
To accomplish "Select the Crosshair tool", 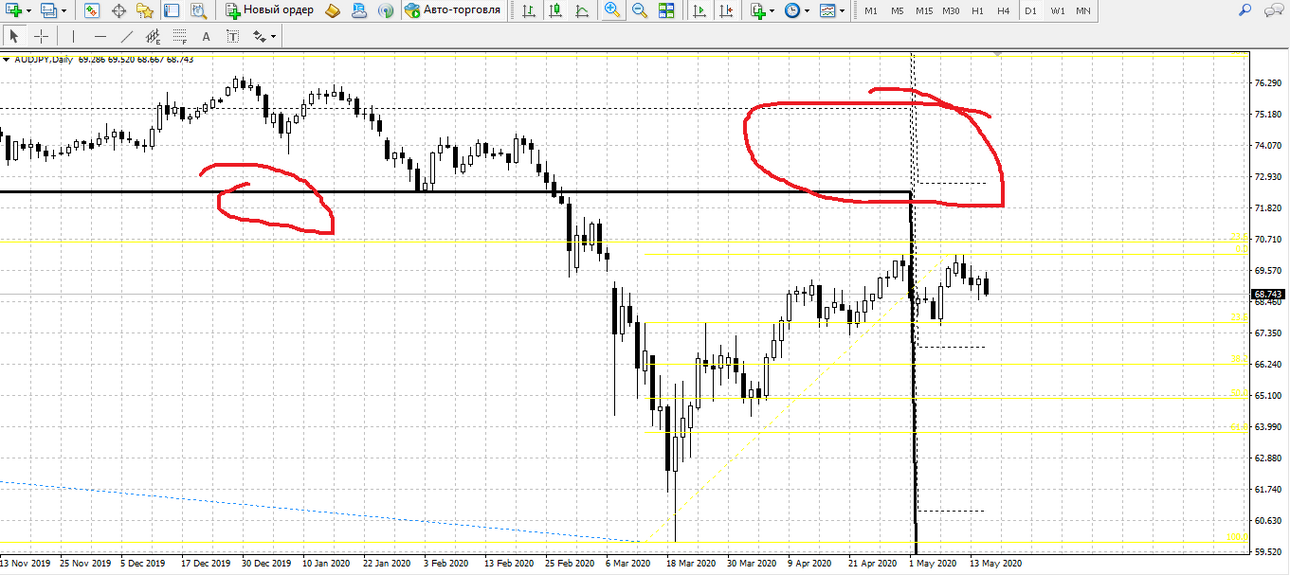I will click(41, 36).
